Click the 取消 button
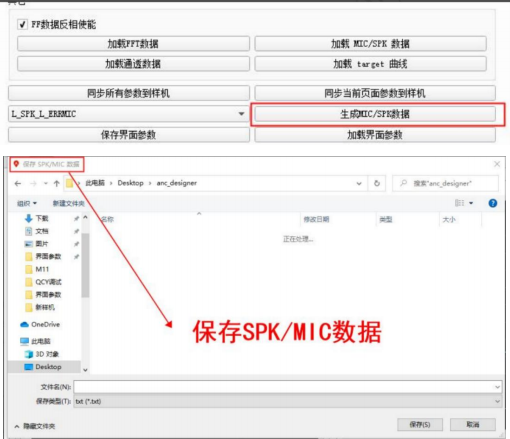The image size is (510, 439). 473,424
